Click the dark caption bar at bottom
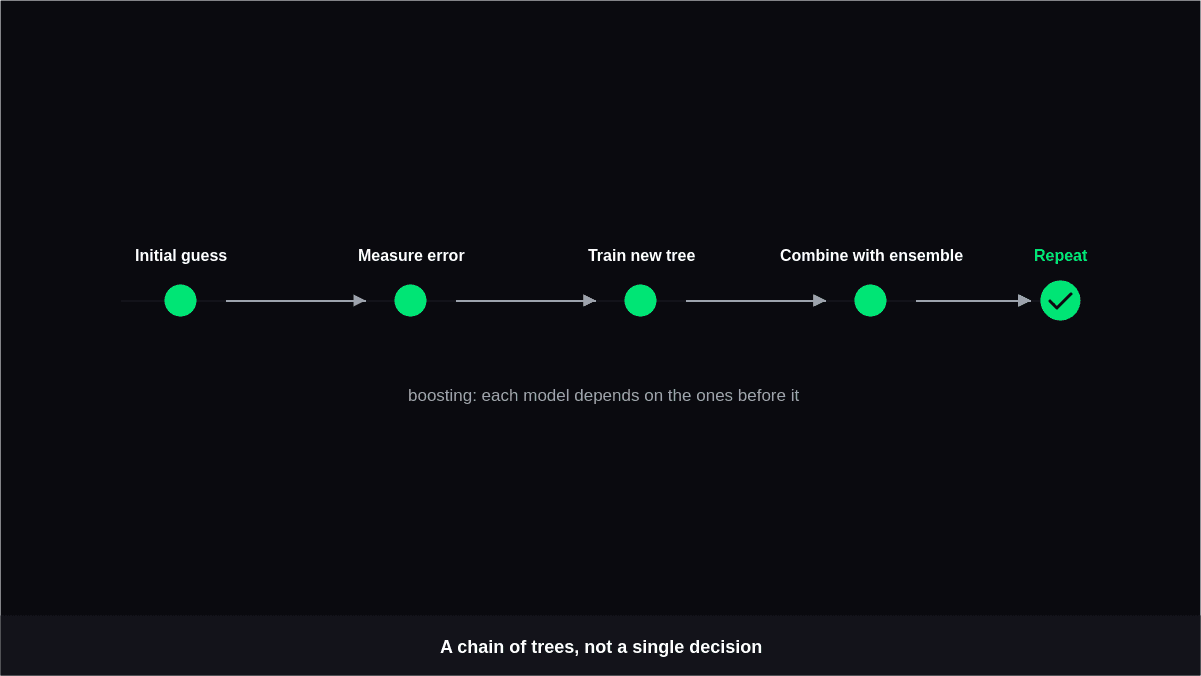The height and width of the screenshot is (676, 1201). click(x=600, y=645)
